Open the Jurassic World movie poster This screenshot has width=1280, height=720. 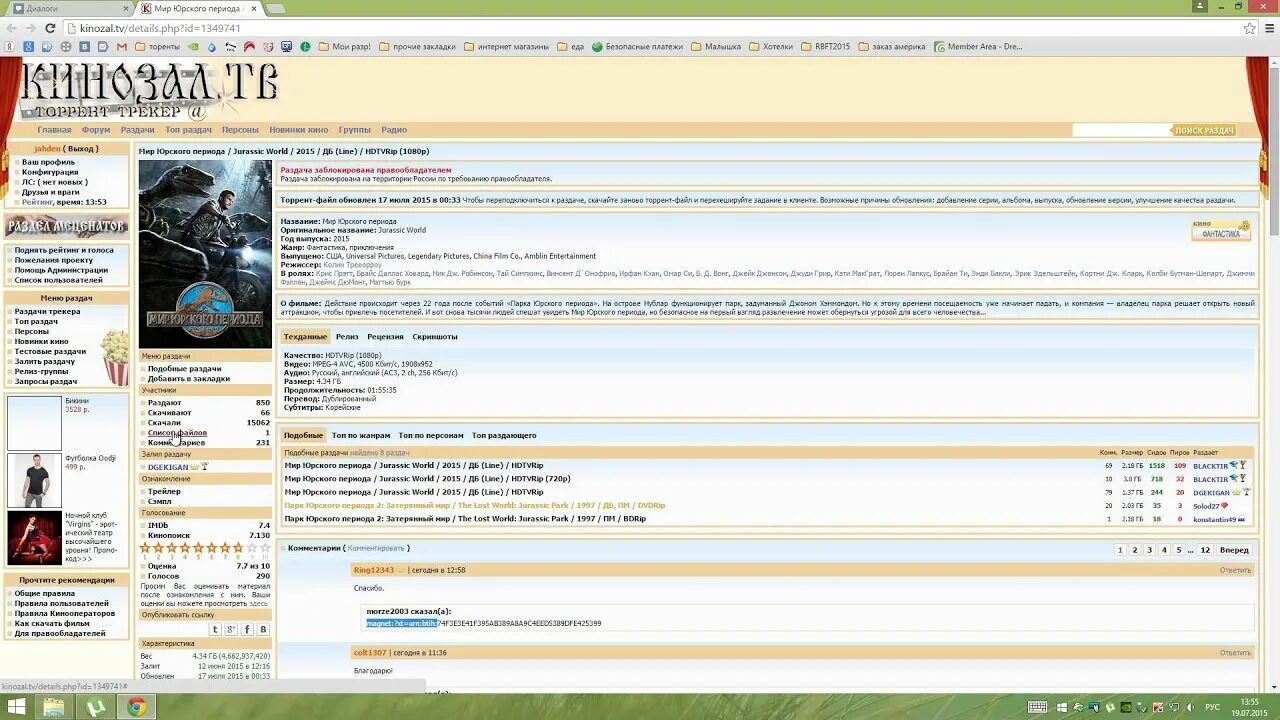[x=205, y=255]
